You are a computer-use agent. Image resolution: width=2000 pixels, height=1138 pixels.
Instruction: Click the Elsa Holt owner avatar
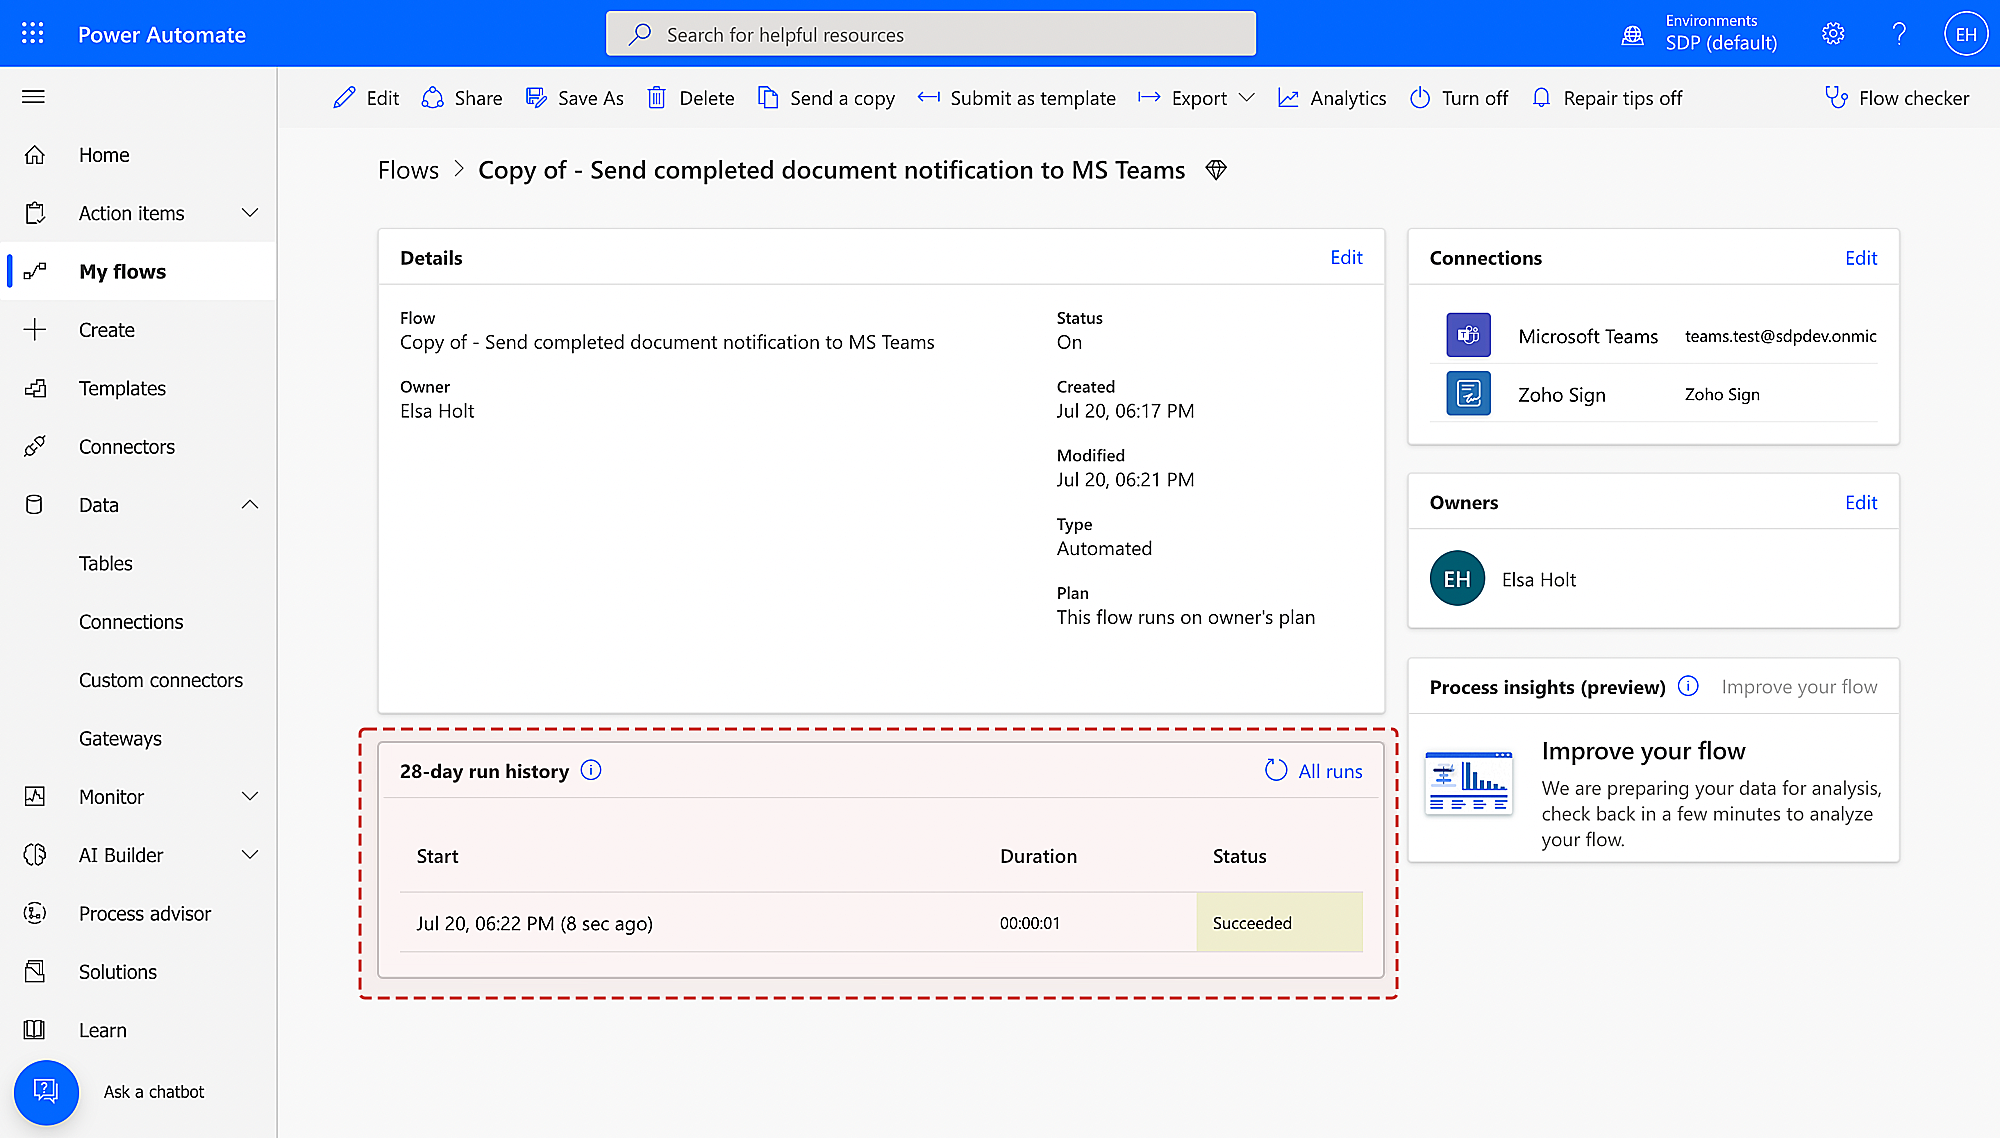(x=1457, y=579)
